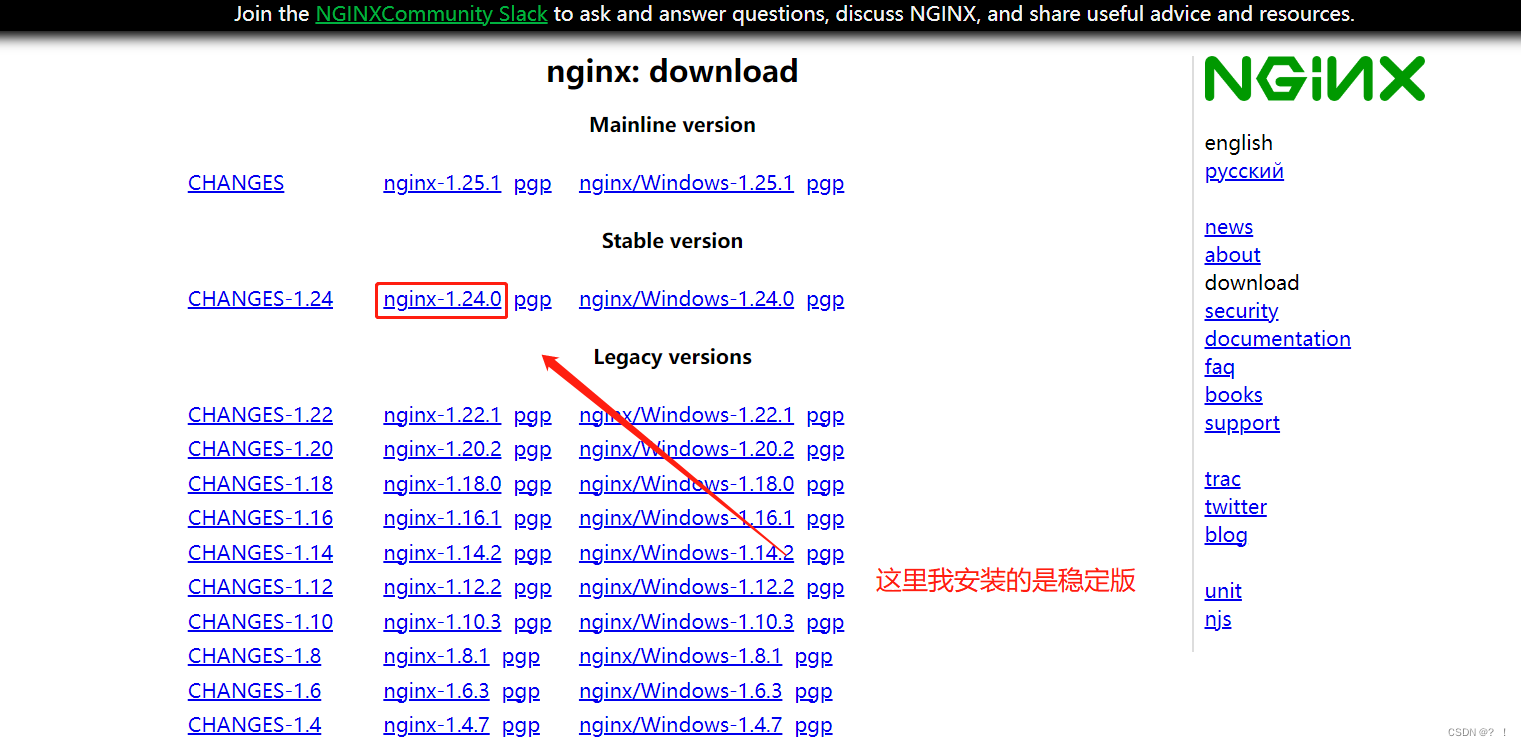Download nginx/Windows-1.4.7

pyautogui.click(x=680, y=725)
